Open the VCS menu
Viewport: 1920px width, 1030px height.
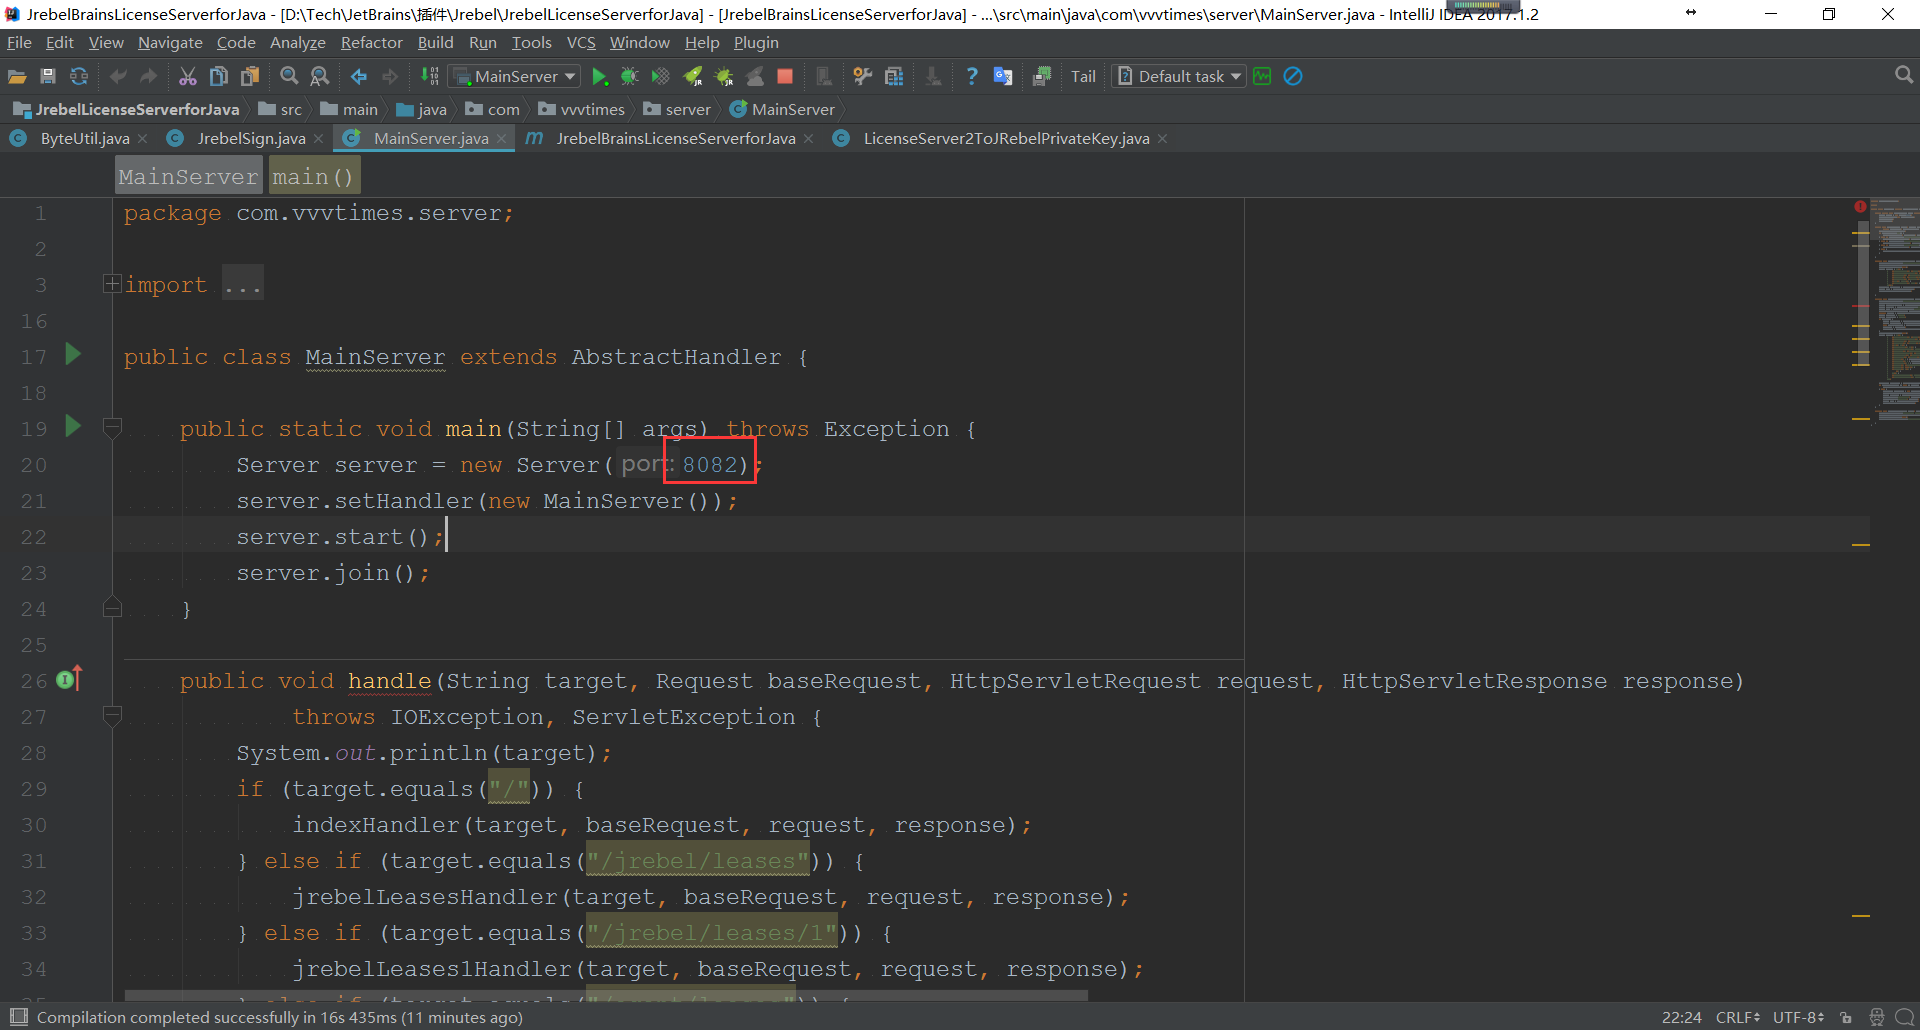coord(581,43)
